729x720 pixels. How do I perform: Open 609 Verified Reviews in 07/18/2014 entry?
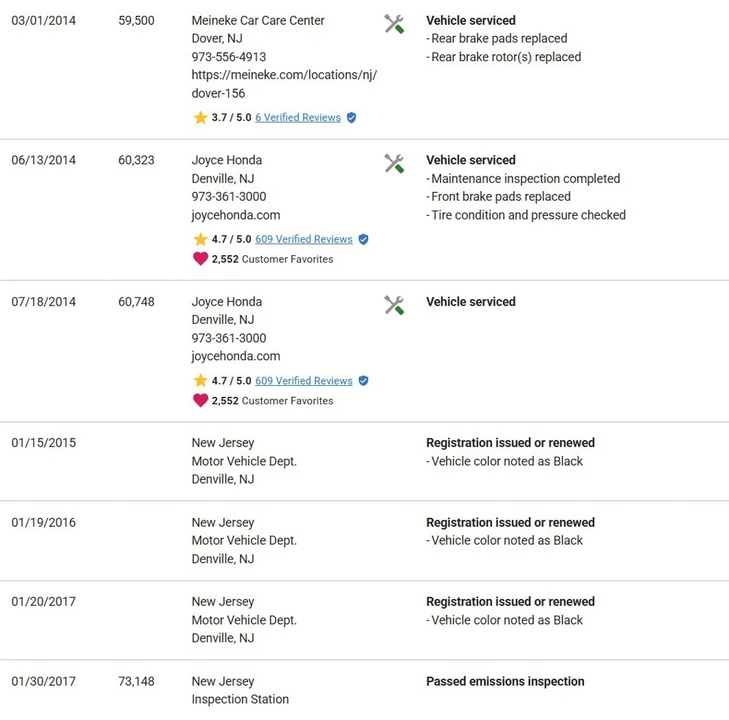point(304,381)
